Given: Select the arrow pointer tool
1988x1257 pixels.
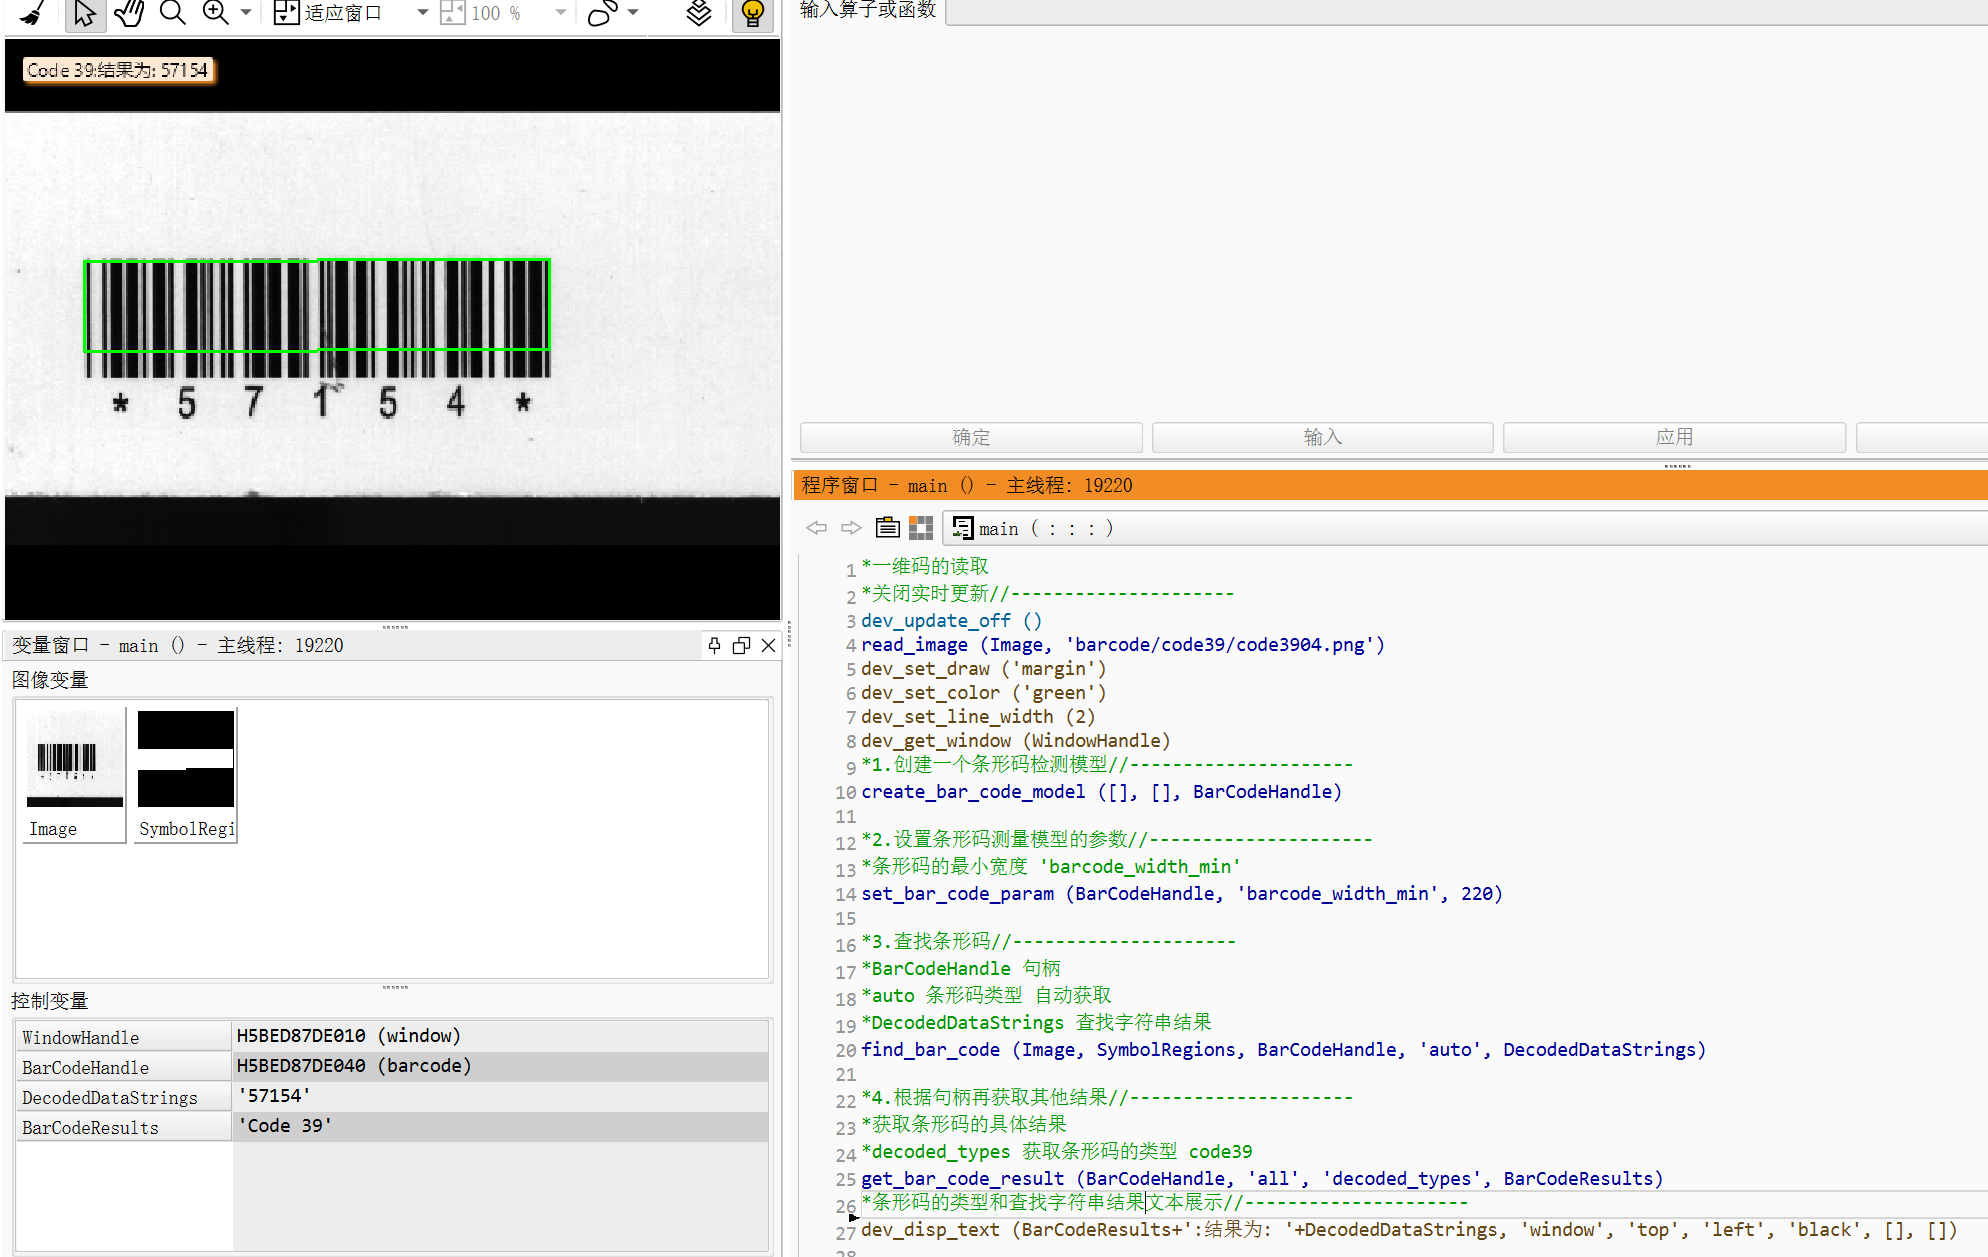Looking at the screenshot, I should 85,13.
